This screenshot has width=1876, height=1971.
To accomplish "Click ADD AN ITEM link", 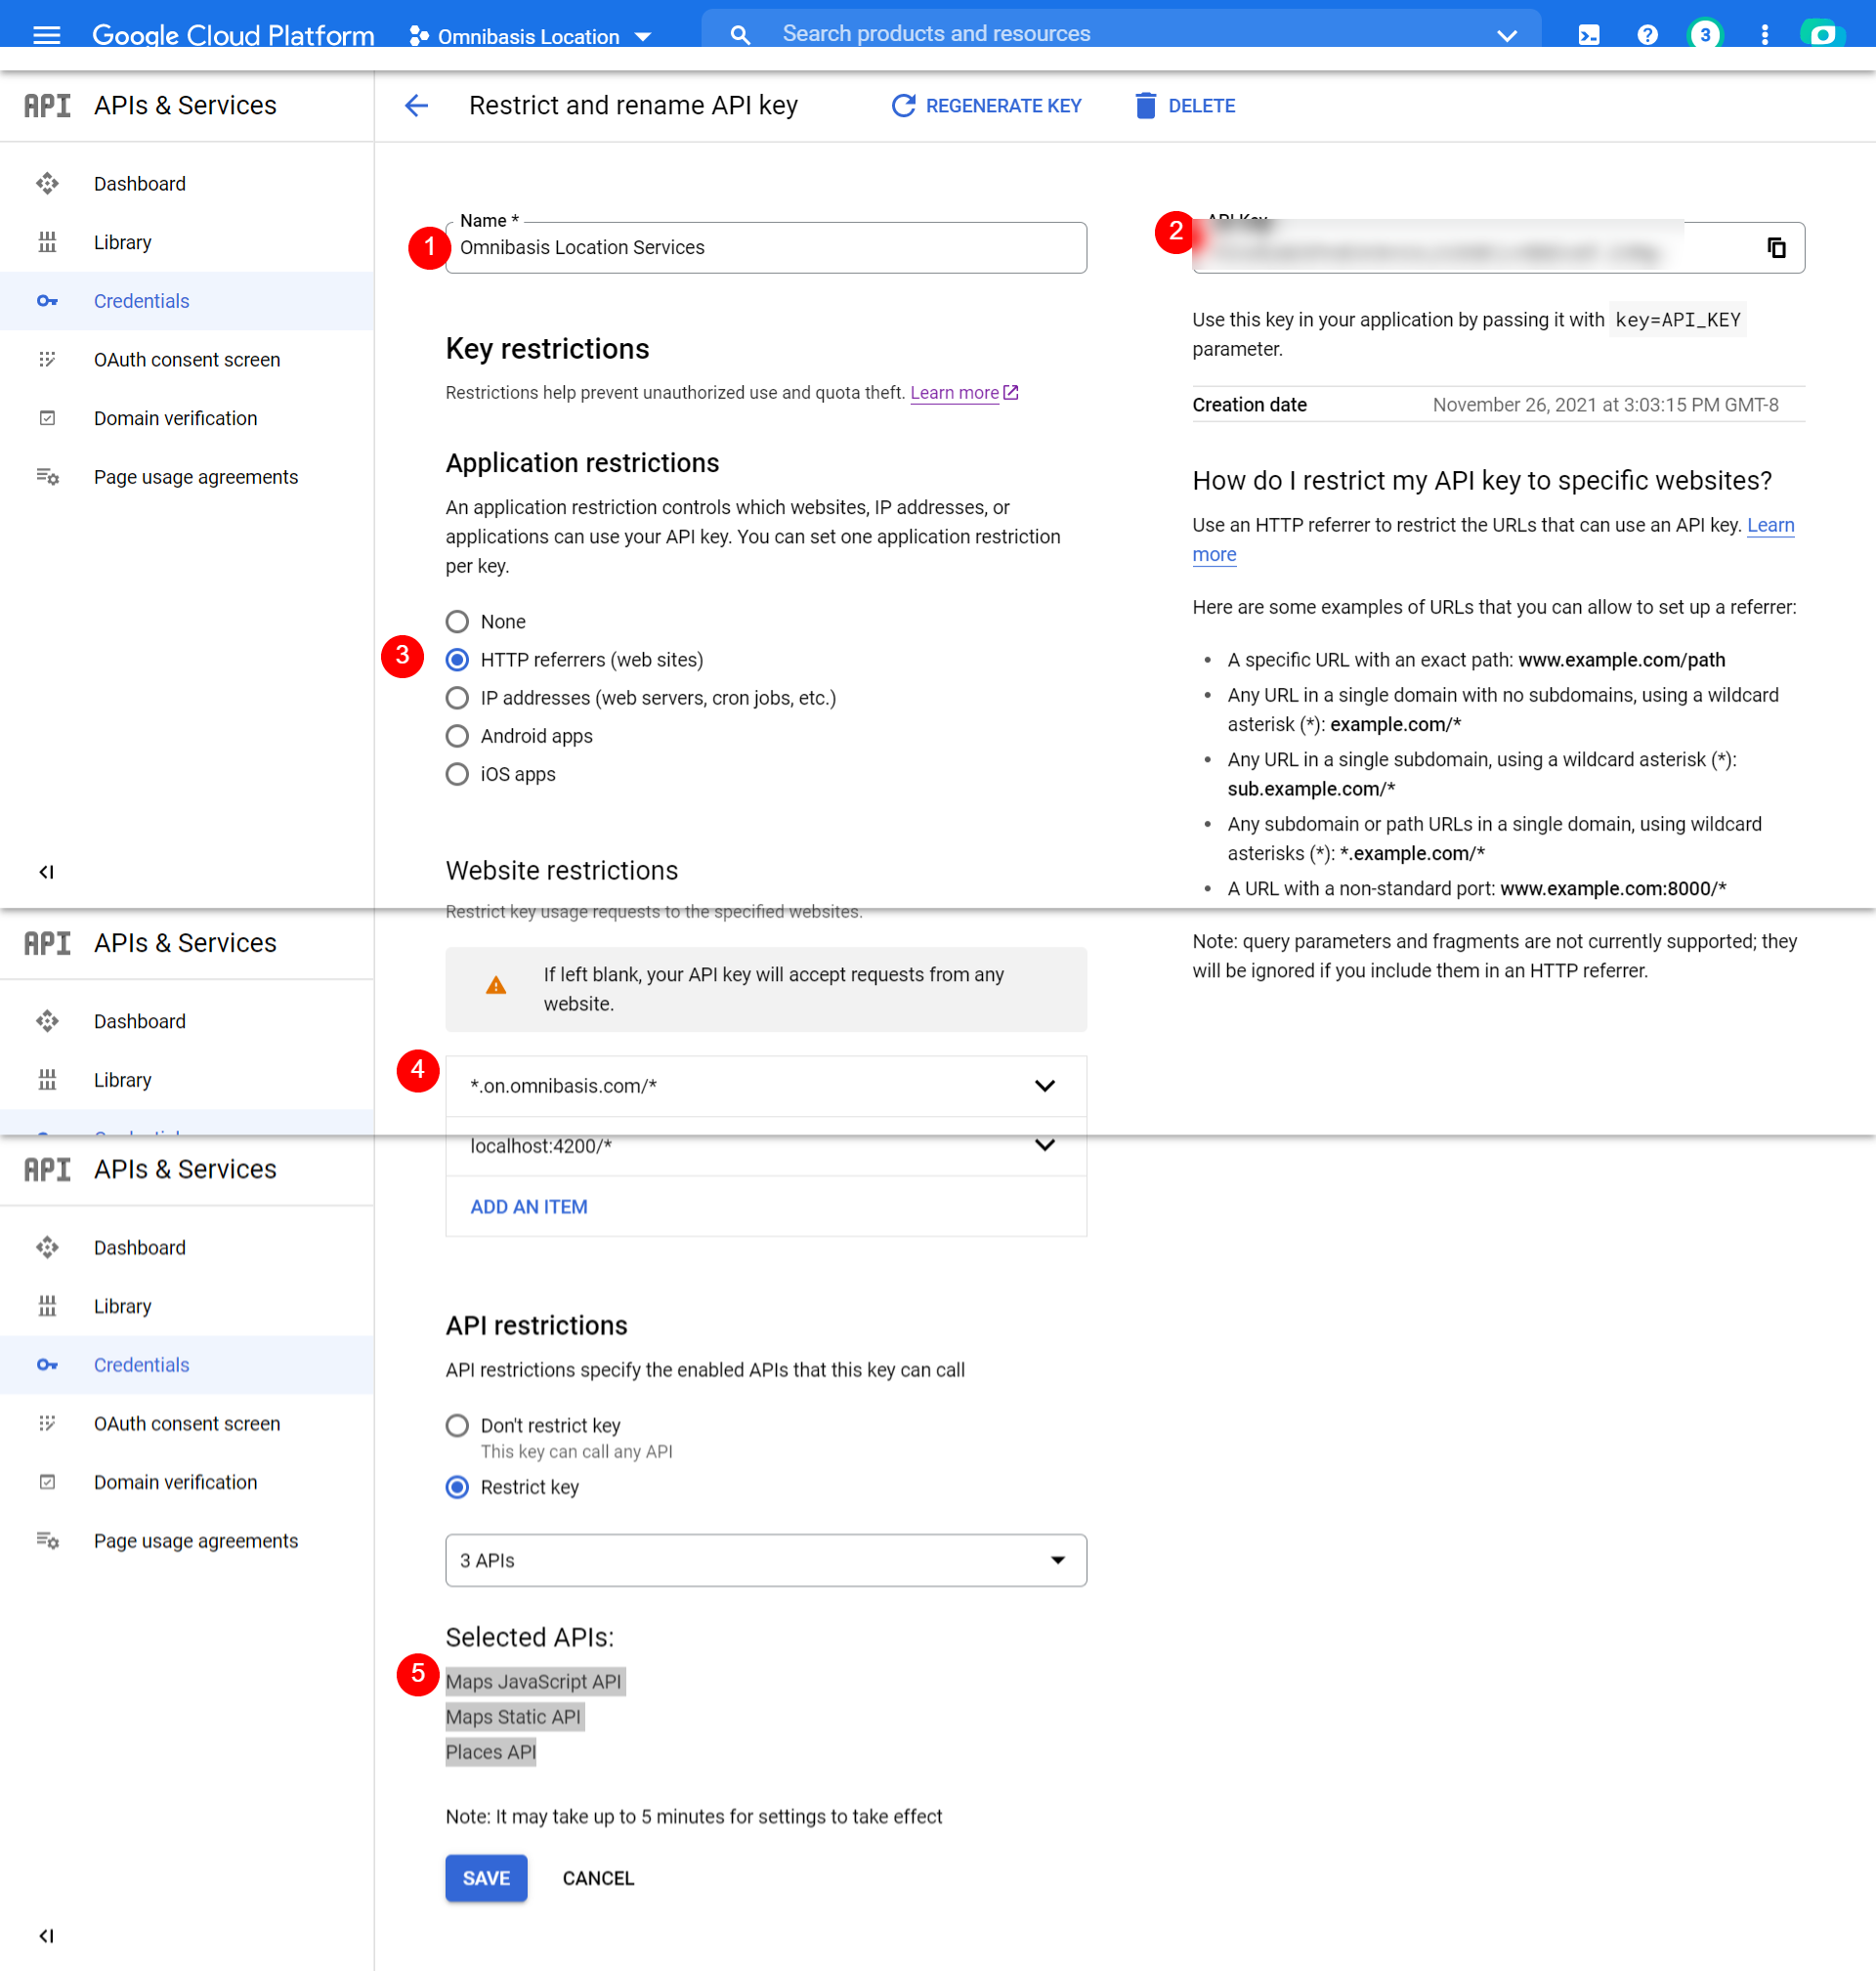I will pyautogui.click(x=529, y=1206).
